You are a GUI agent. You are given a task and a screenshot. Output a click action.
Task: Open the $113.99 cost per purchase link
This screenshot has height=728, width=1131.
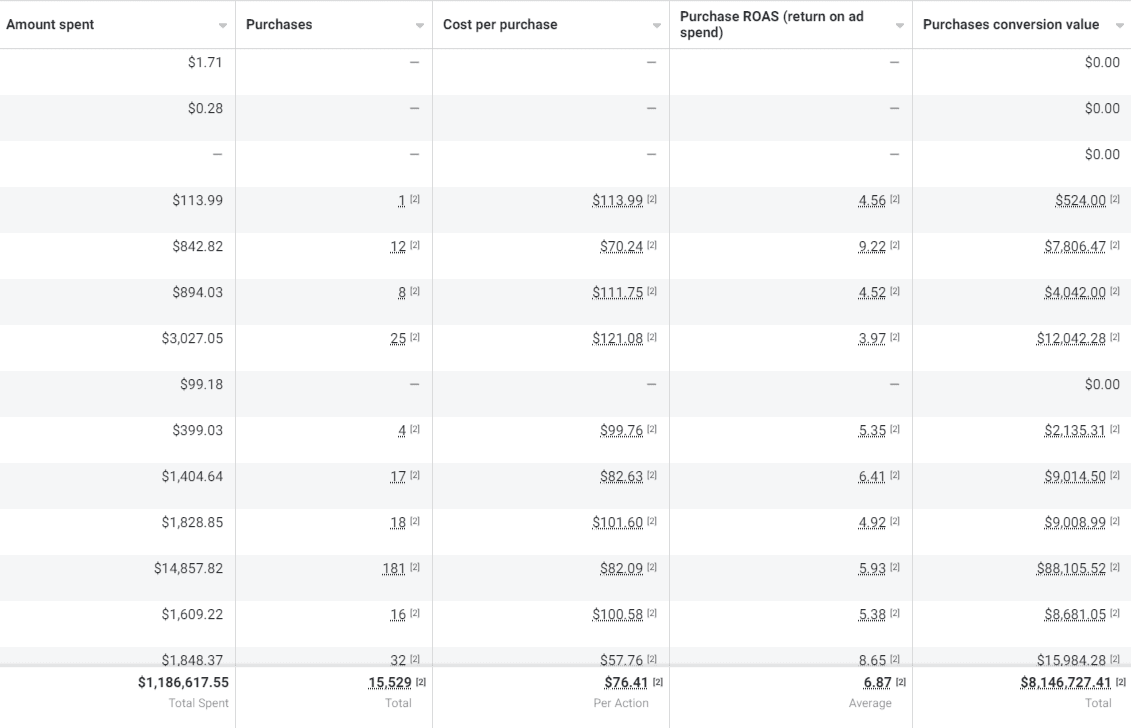pyautogui.click(x=617, y=200)
